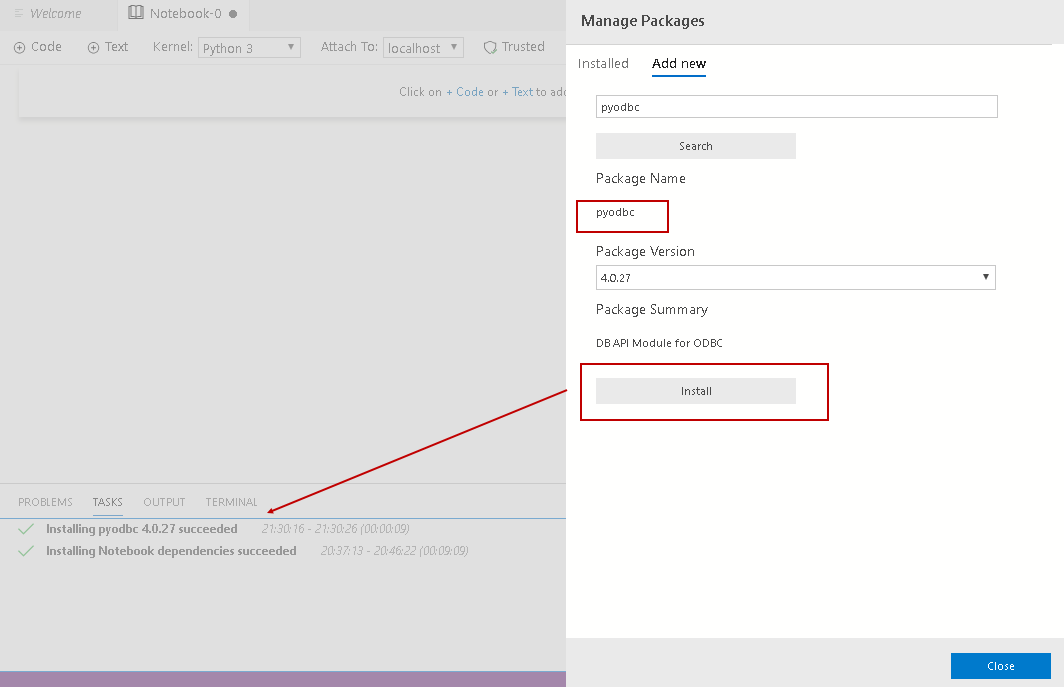Click the Notebook dependencies success checkmark
1064x687 pixels.
pyautogui.click(x=26, y=551)
